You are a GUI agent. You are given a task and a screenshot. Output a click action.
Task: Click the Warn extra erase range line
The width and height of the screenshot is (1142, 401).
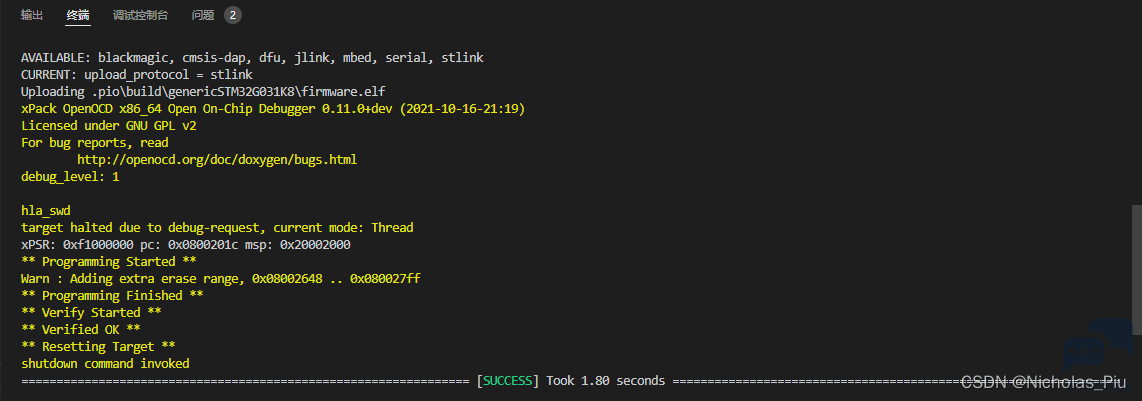pos(221,279)
